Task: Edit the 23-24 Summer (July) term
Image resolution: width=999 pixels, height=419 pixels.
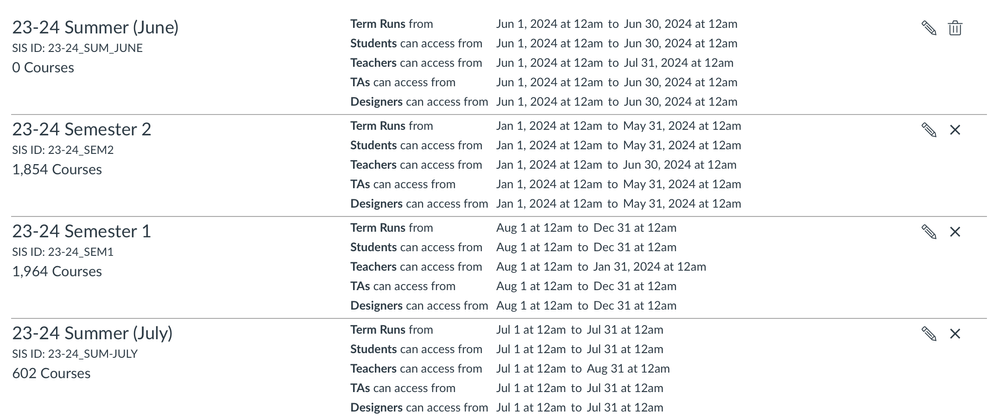Action: (x=929, y=334)
